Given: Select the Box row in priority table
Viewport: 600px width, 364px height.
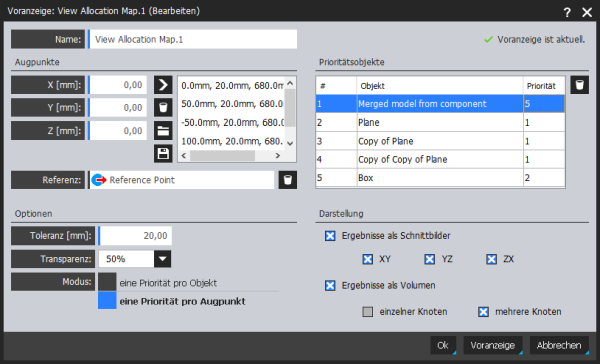Looking at the screenshot, I should coord(440,178).
